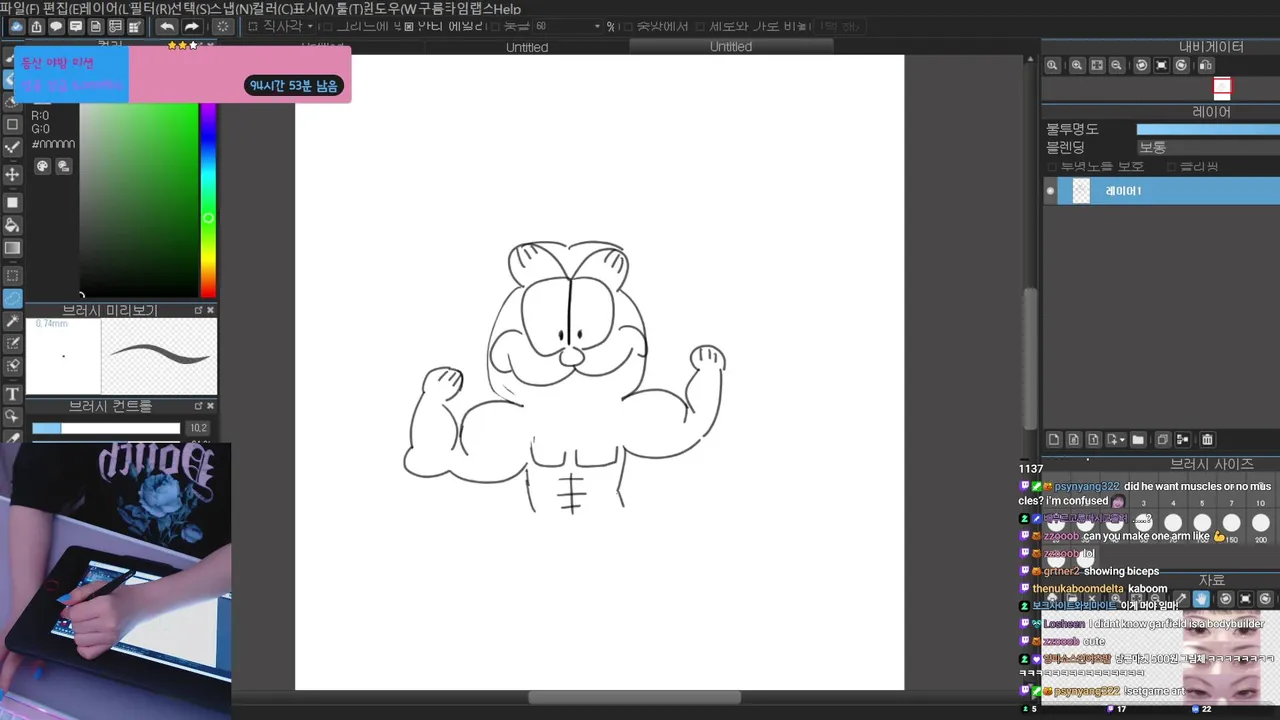The width and height of the screenshot is (1280, 720).
Task: Select the Magic Wand tool
Action: pos(12,321)
